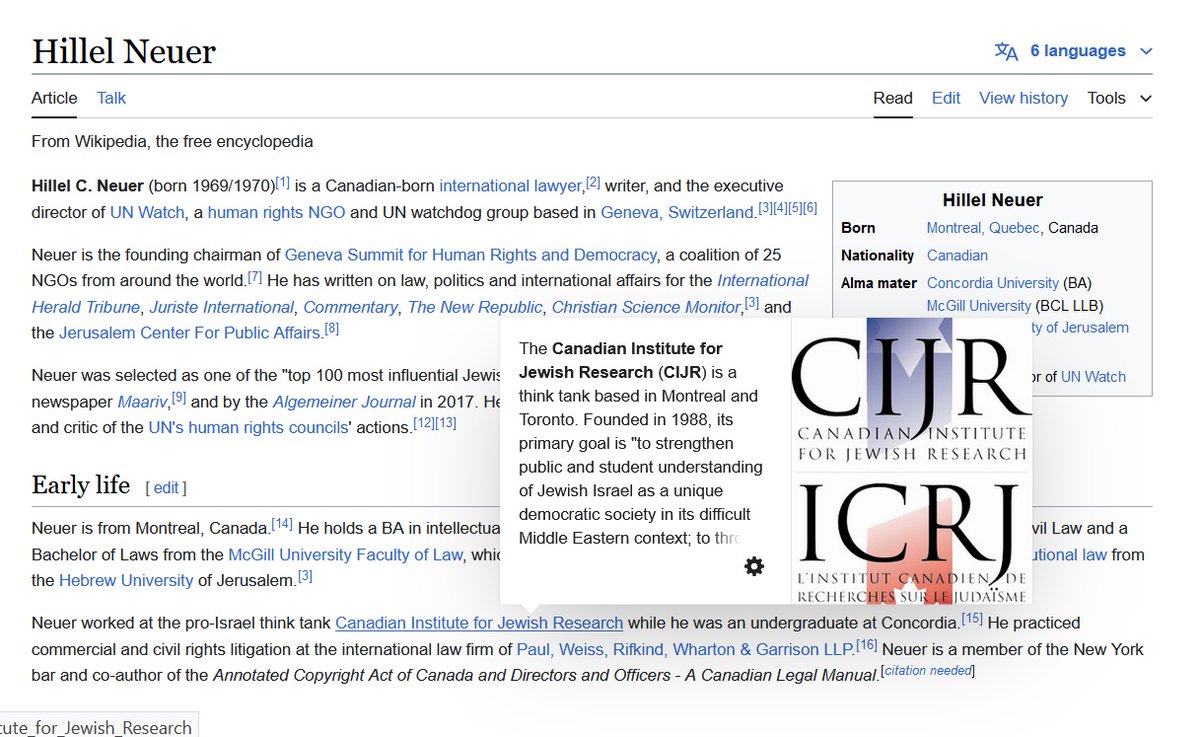The height and width of the screenshot is (737, 1200).
Task: Jump to footnote reference 8
Action: 331,329
